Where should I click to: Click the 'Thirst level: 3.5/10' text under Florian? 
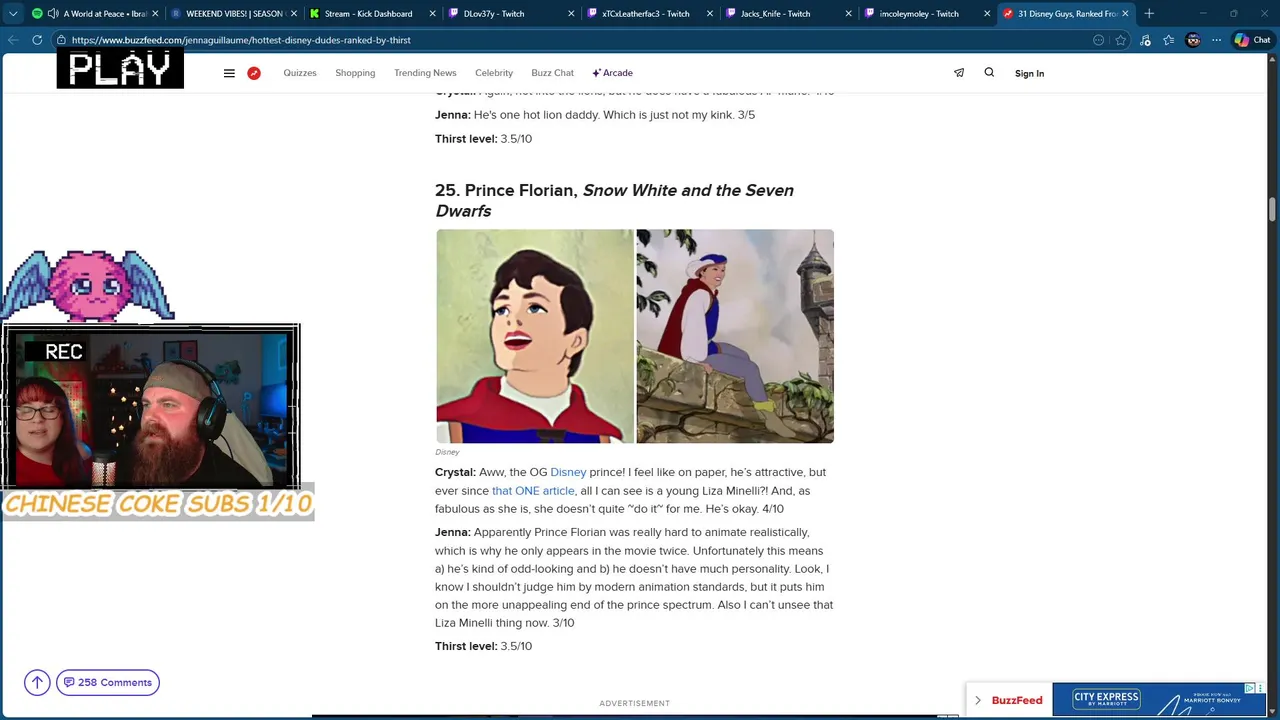[x=483, y=646]
